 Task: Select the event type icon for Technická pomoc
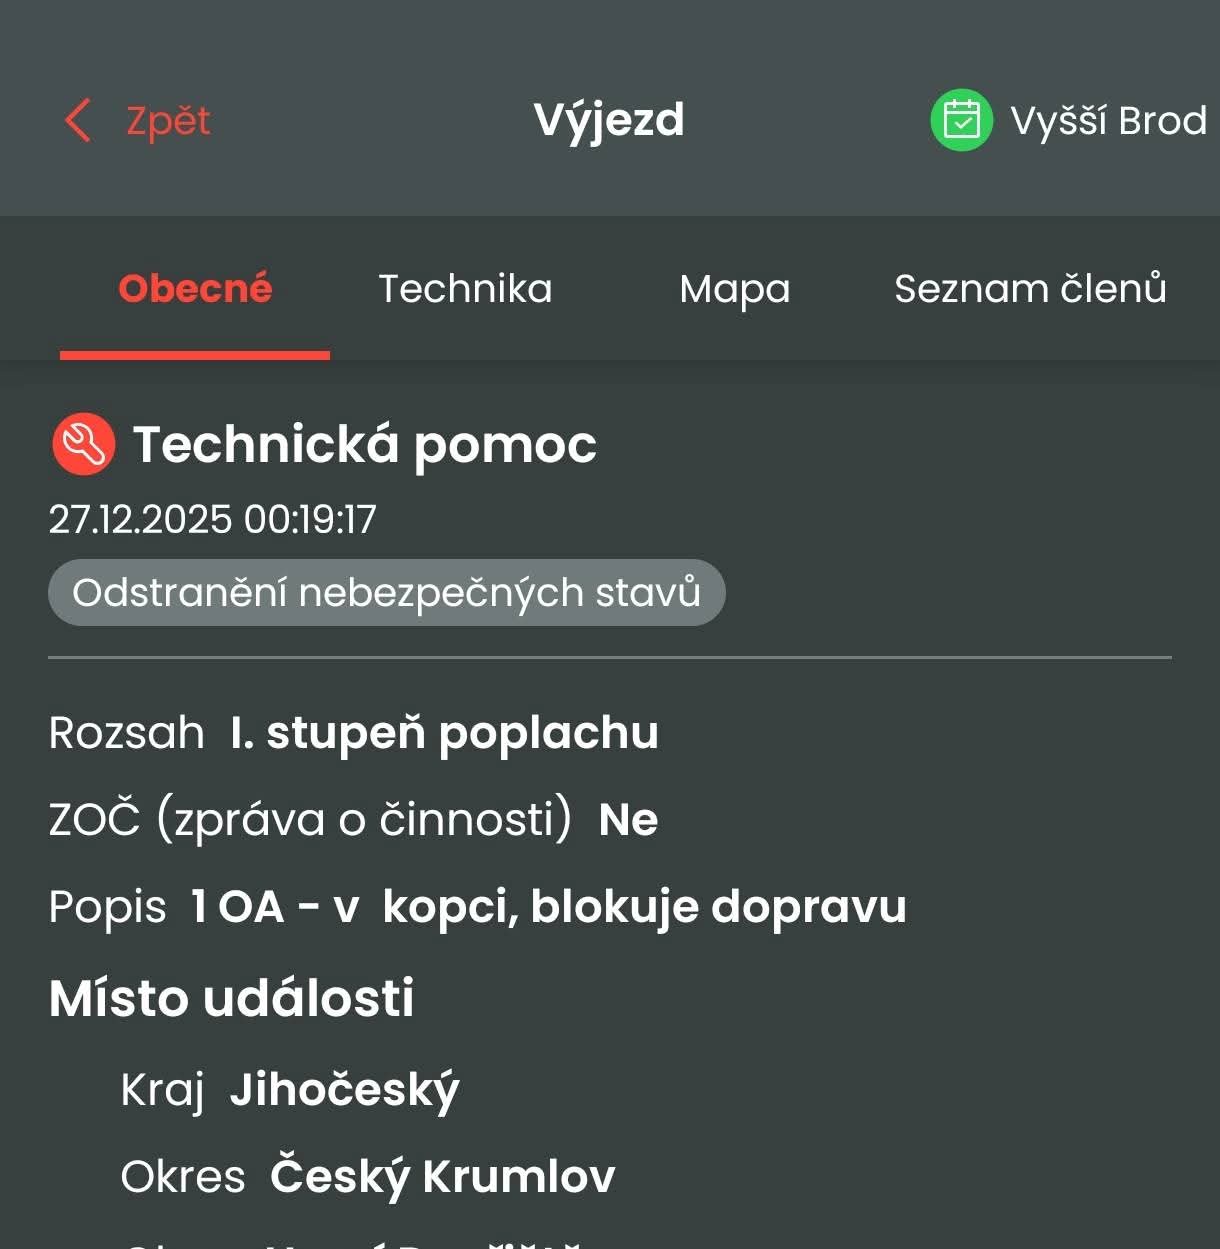coord(84,444)
